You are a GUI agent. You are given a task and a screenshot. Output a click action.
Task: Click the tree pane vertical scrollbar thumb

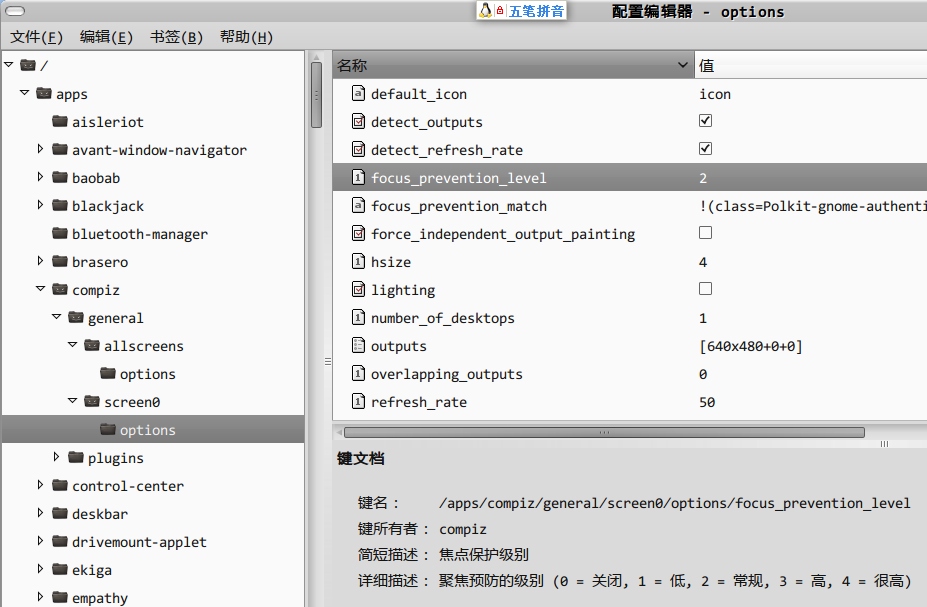(316, 95)
